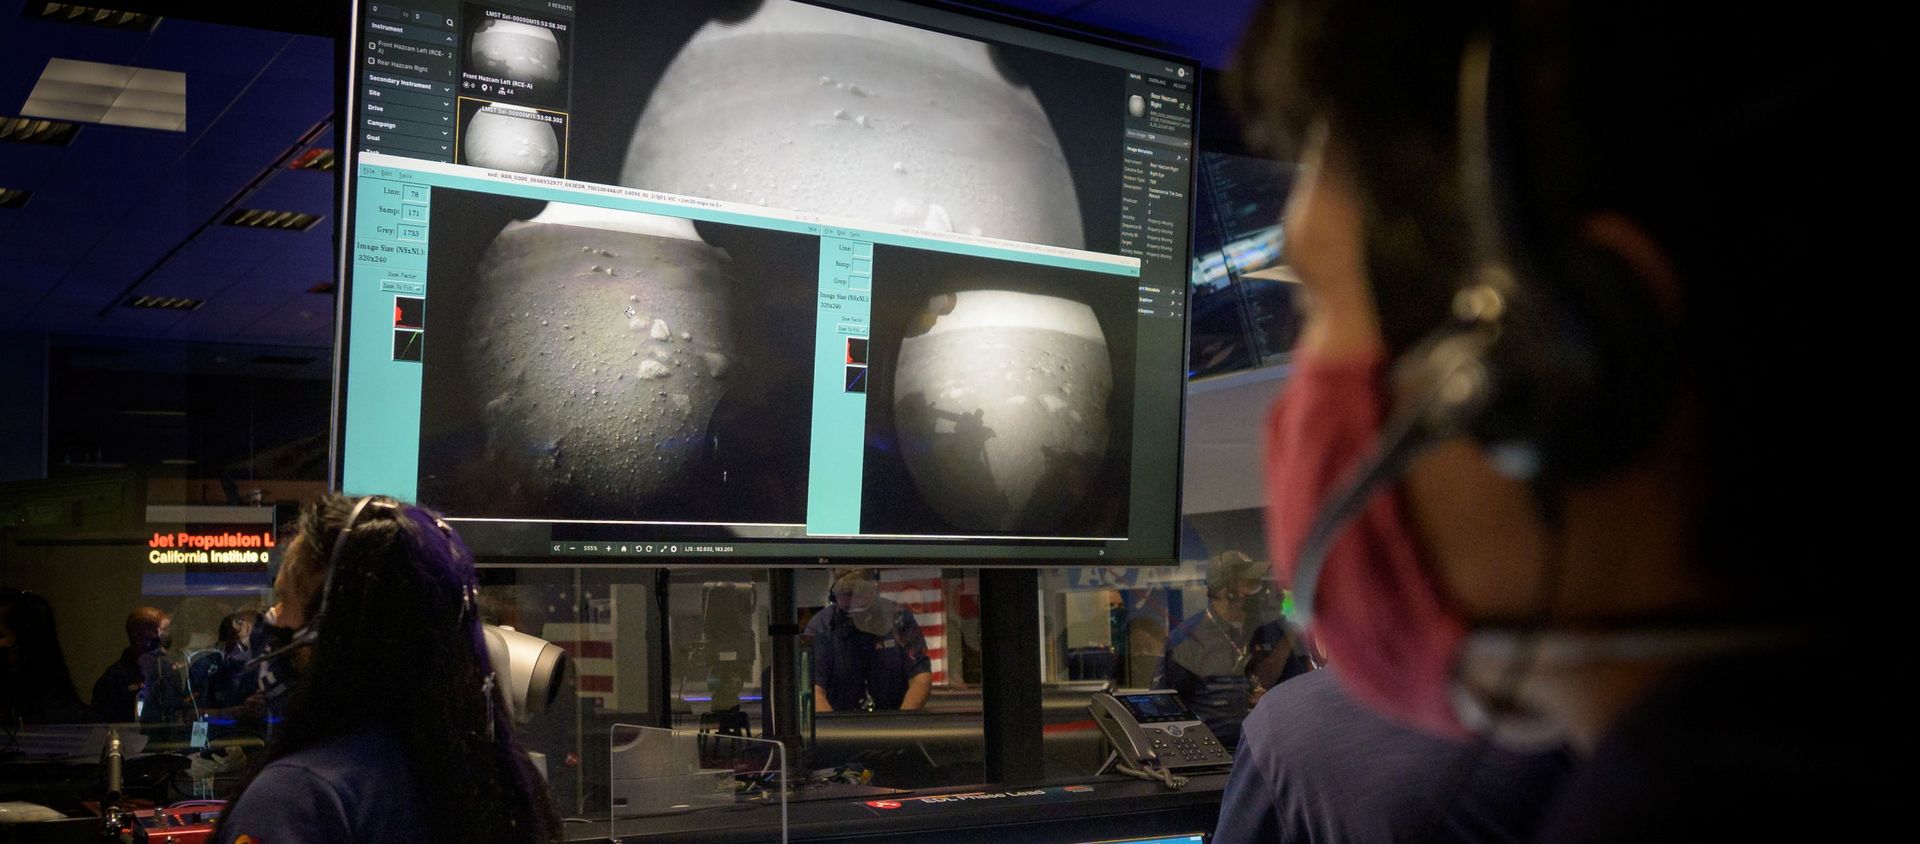The width and height of the screenshot is (1920, 844).
Task: Click the rotate counterclockwise icon
Action: pos(639,549)
